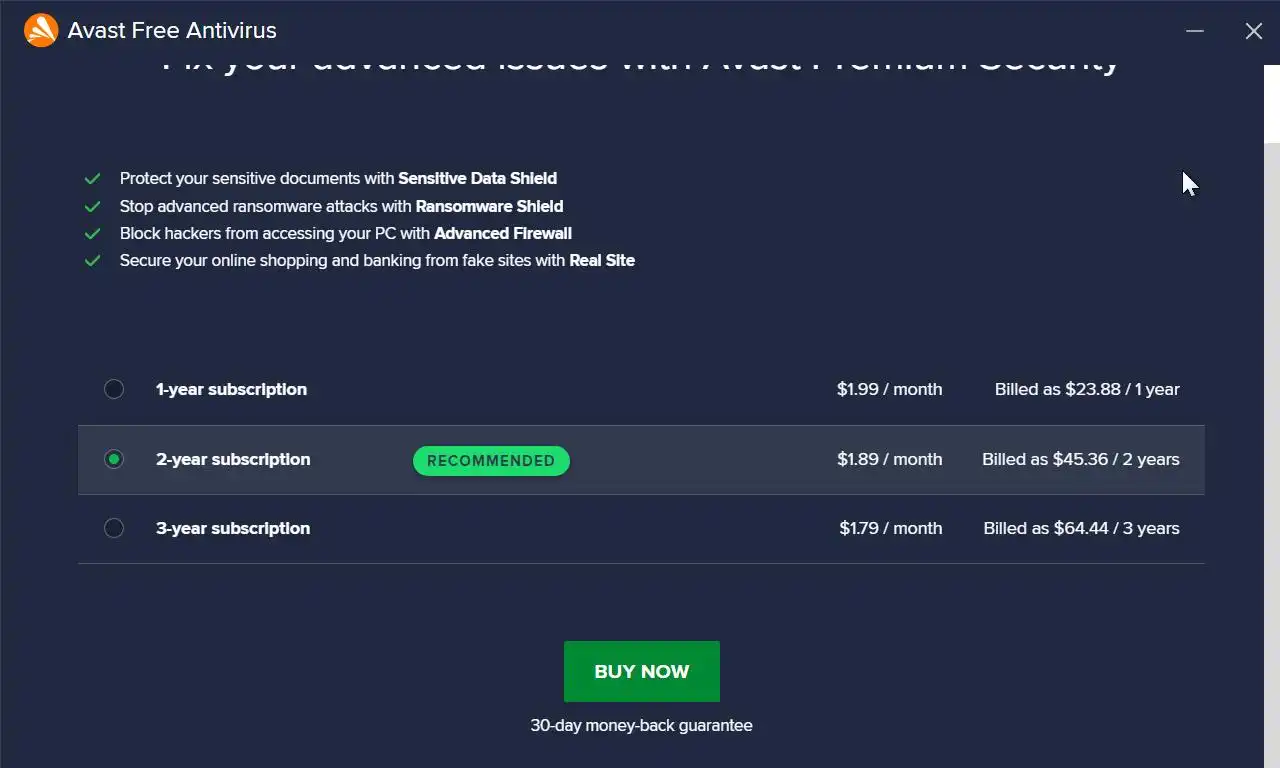Click the Avast logo icon
Image resolution: width=1280 pixels, height=768 pixels.
(x=41, y=31)
